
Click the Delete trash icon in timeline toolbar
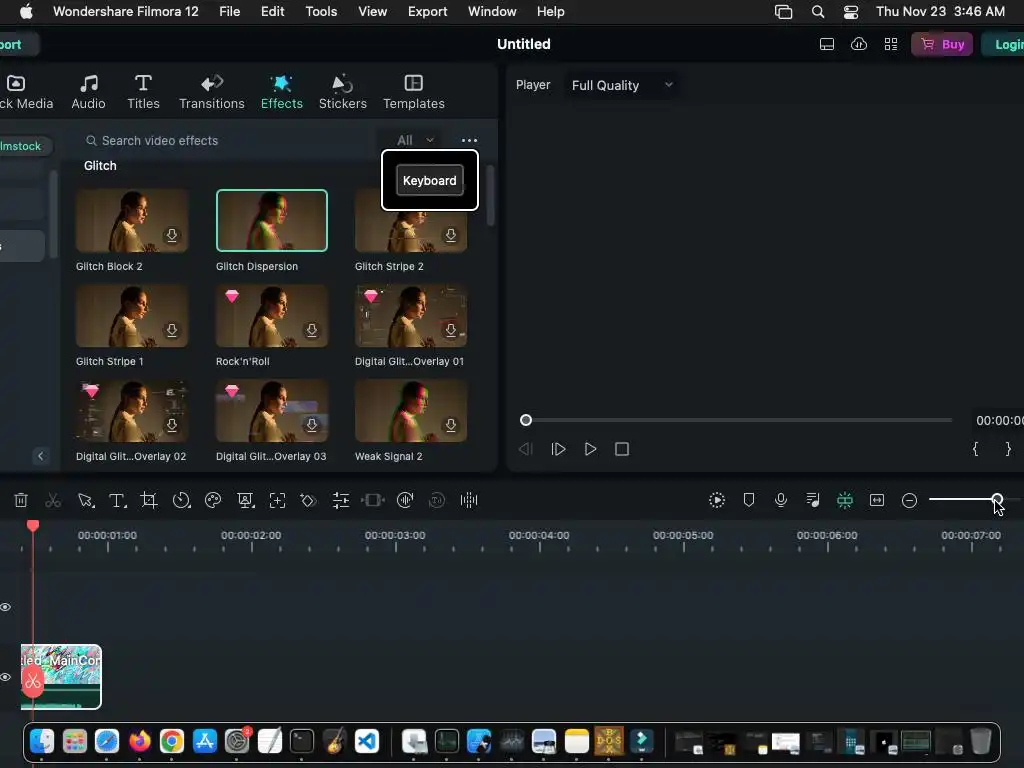coord(21,500)
